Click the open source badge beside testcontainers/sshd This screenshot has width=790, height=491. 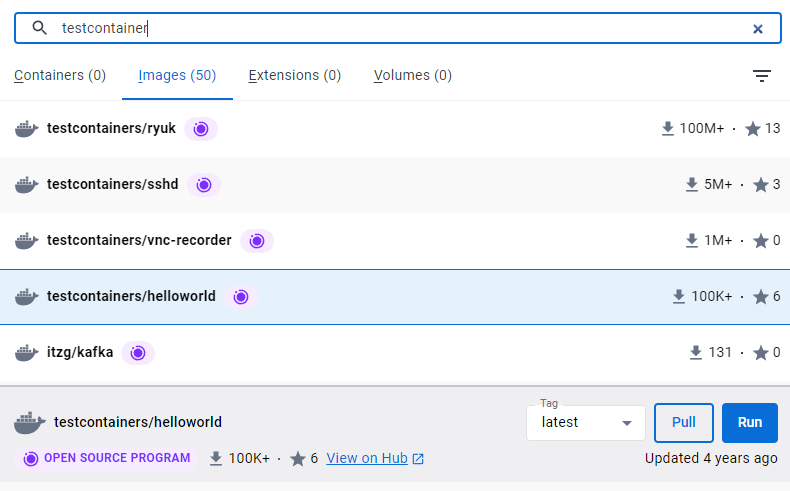tap(204, 185)
